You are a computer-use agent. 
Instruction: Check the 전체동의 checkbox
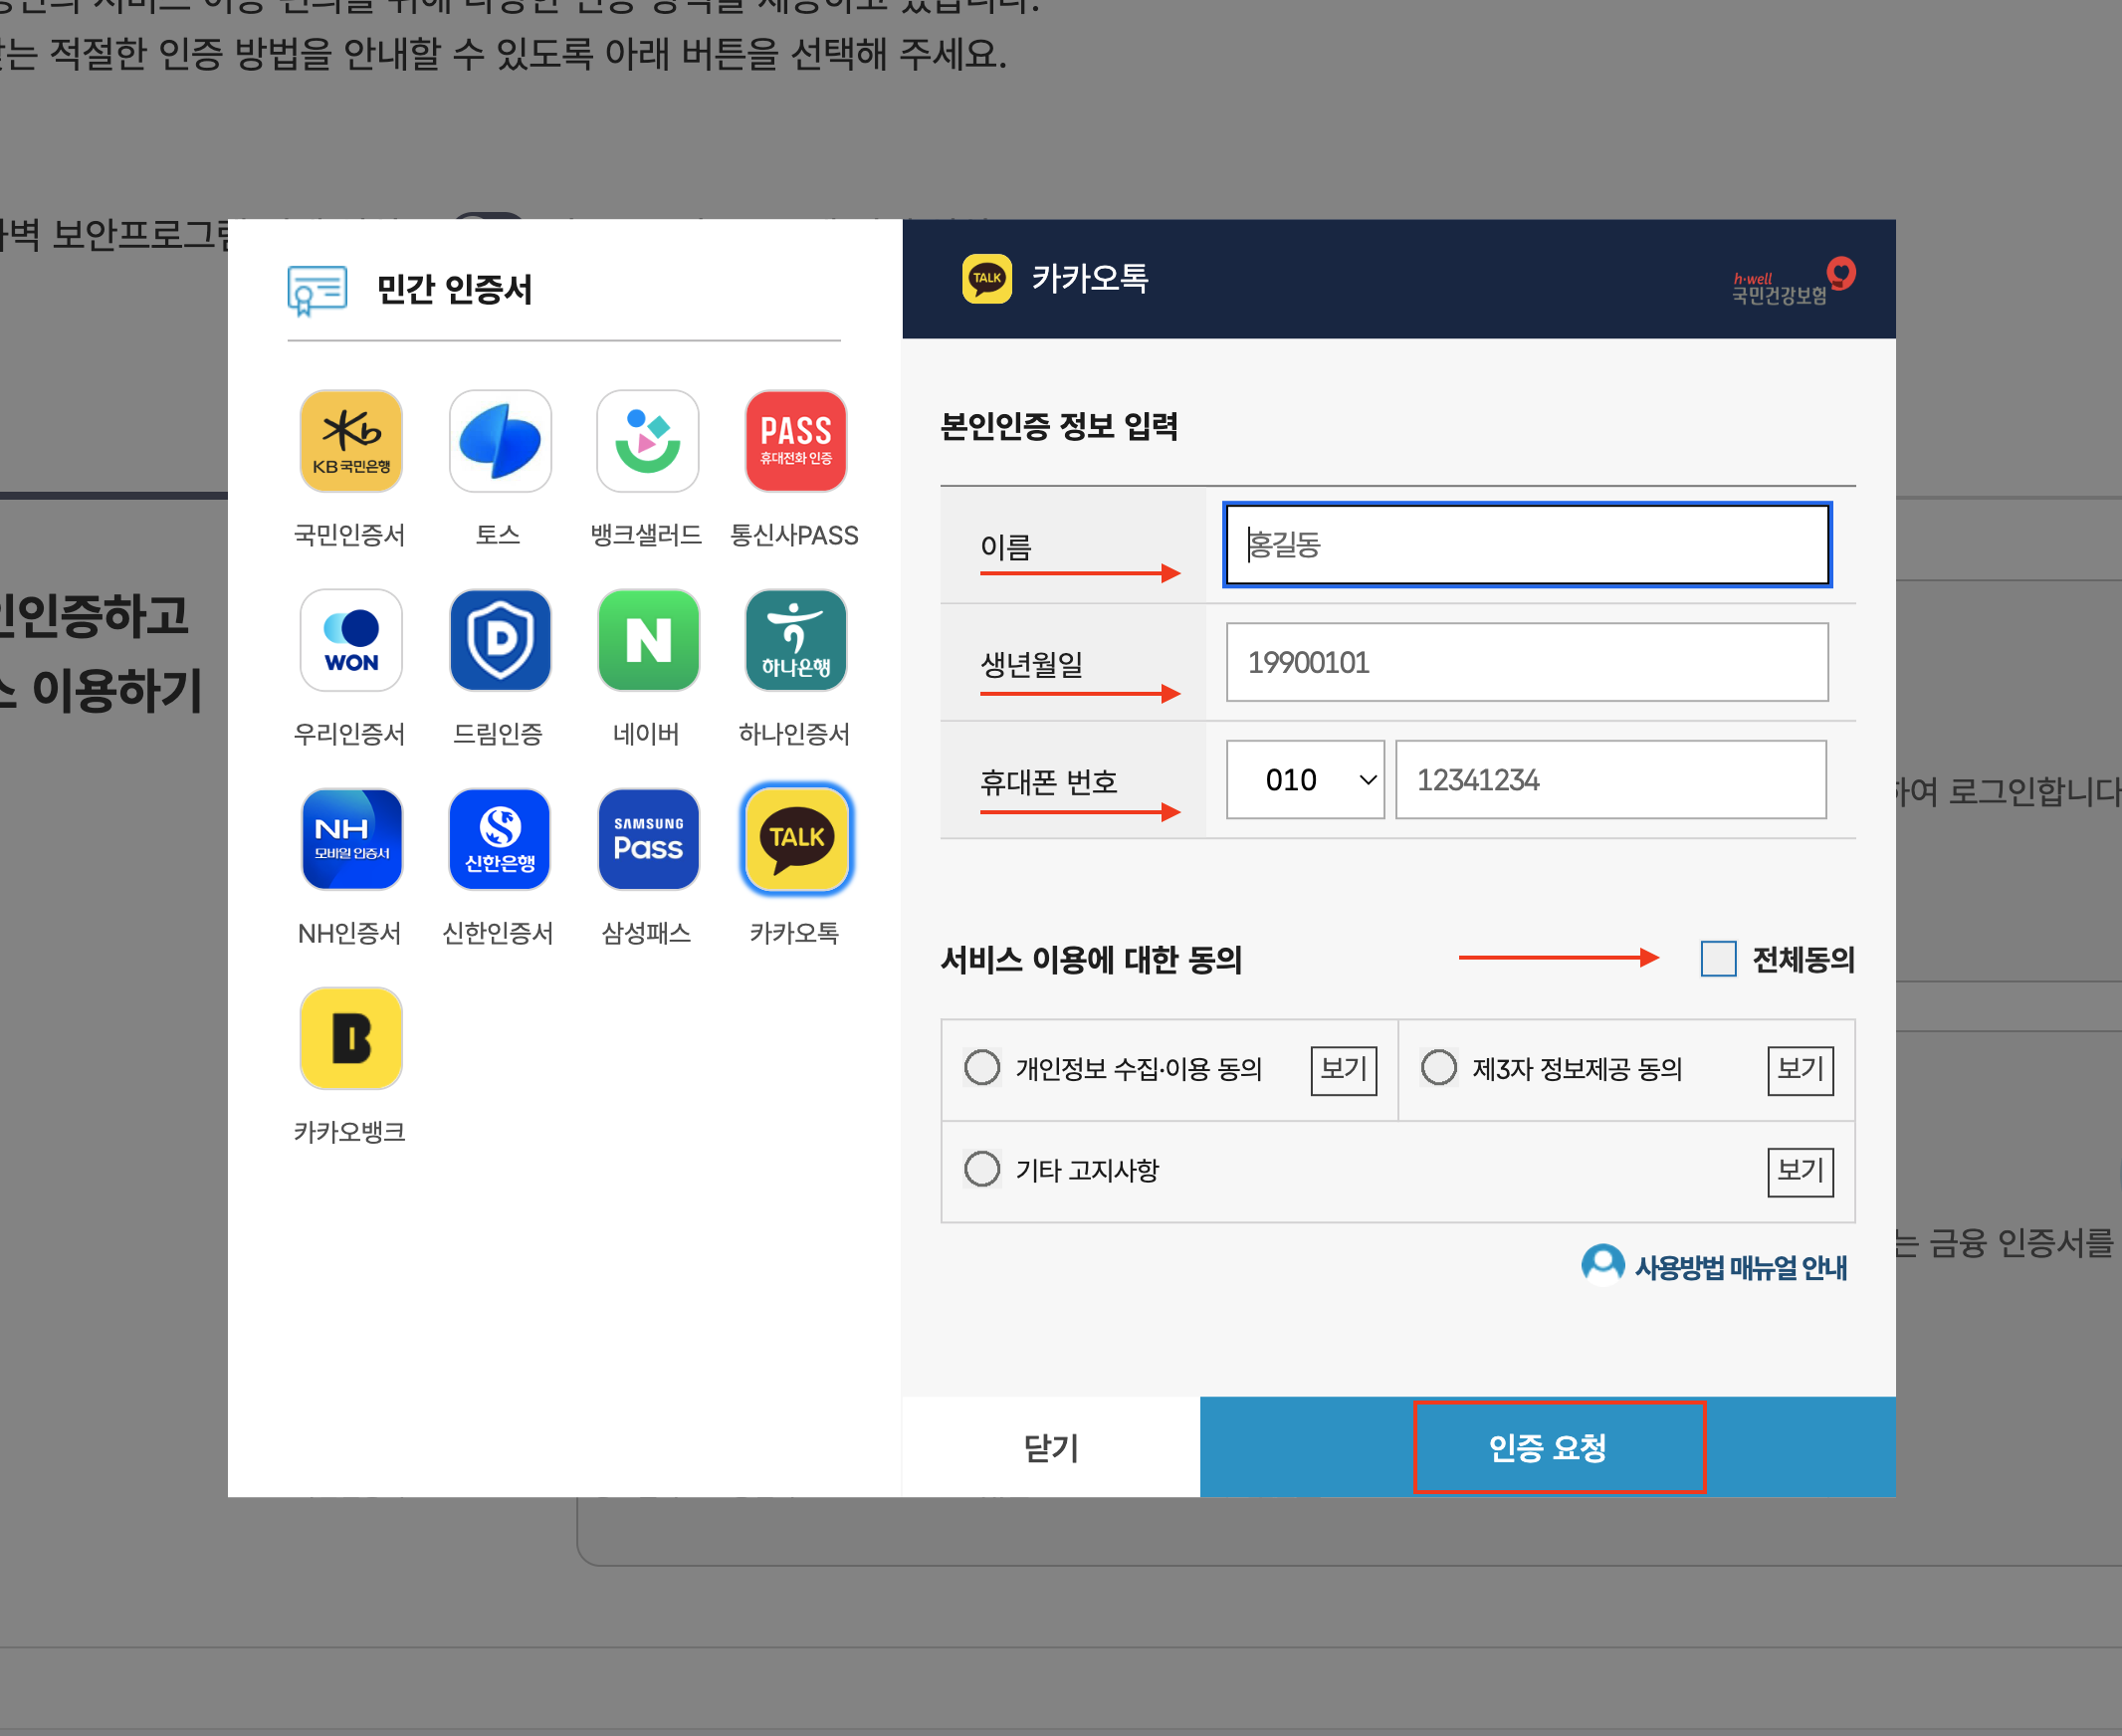click(x=1718, y=958)
